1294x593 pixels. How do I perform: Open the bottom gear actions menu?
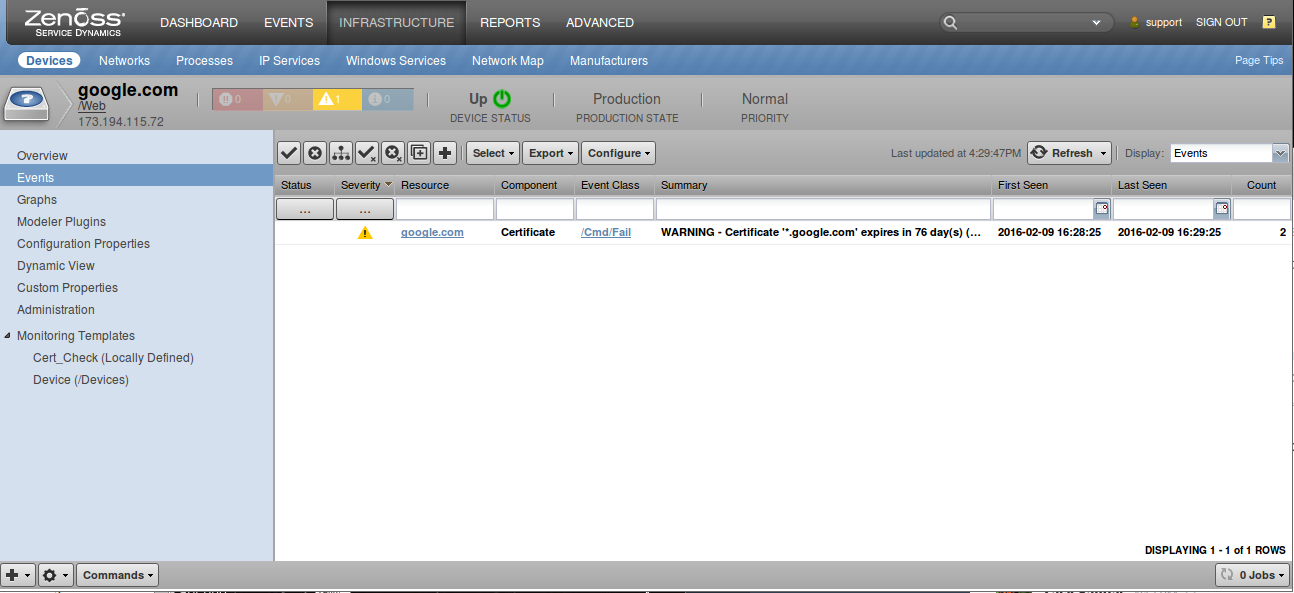click(55, 575)
